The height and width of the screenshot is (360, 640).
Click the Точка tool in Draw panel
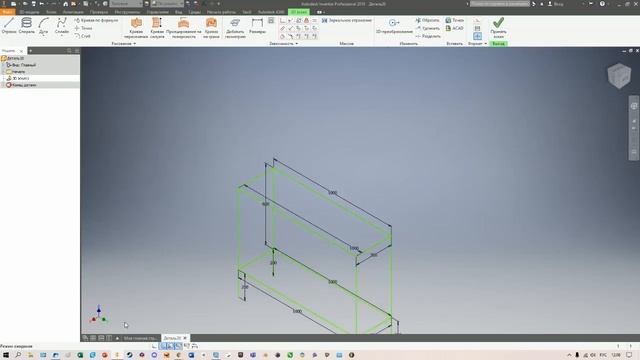click(84, 28)
